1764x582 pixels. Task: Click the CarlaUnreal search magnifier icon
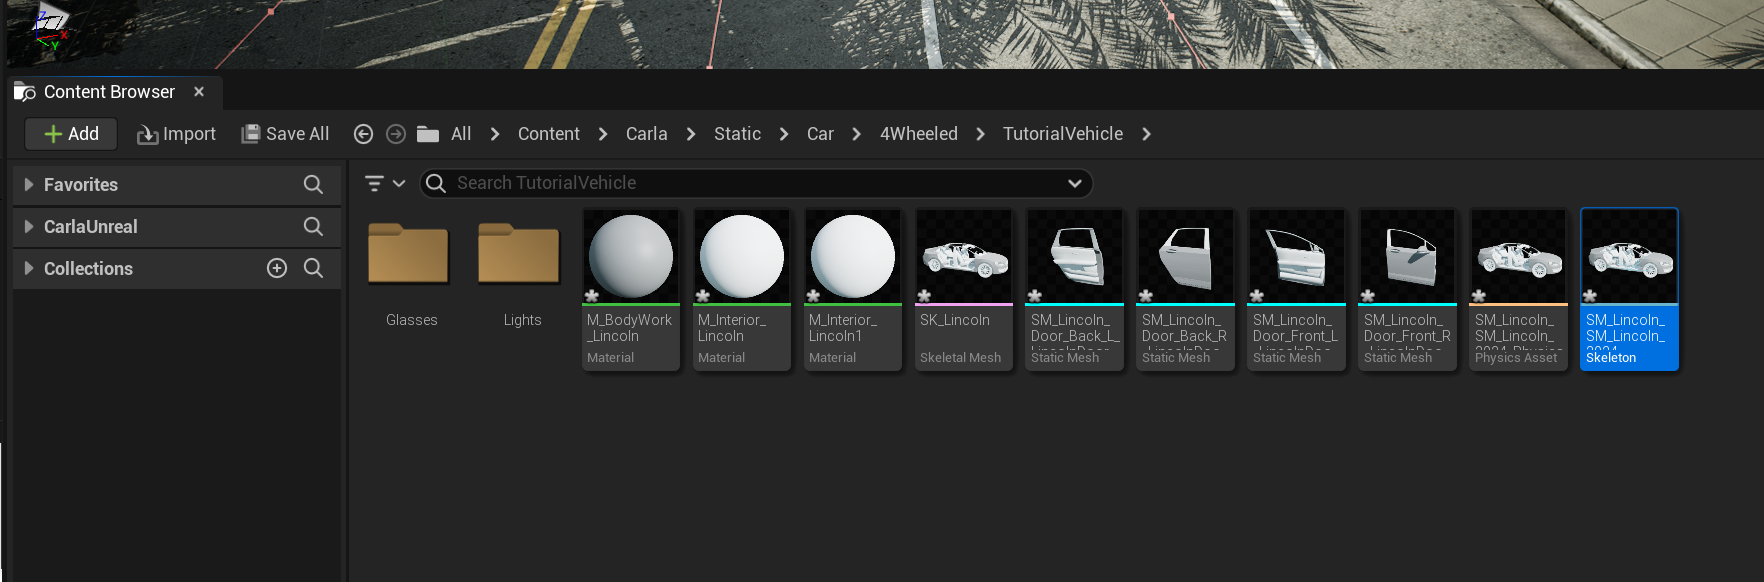pos(313,227)
